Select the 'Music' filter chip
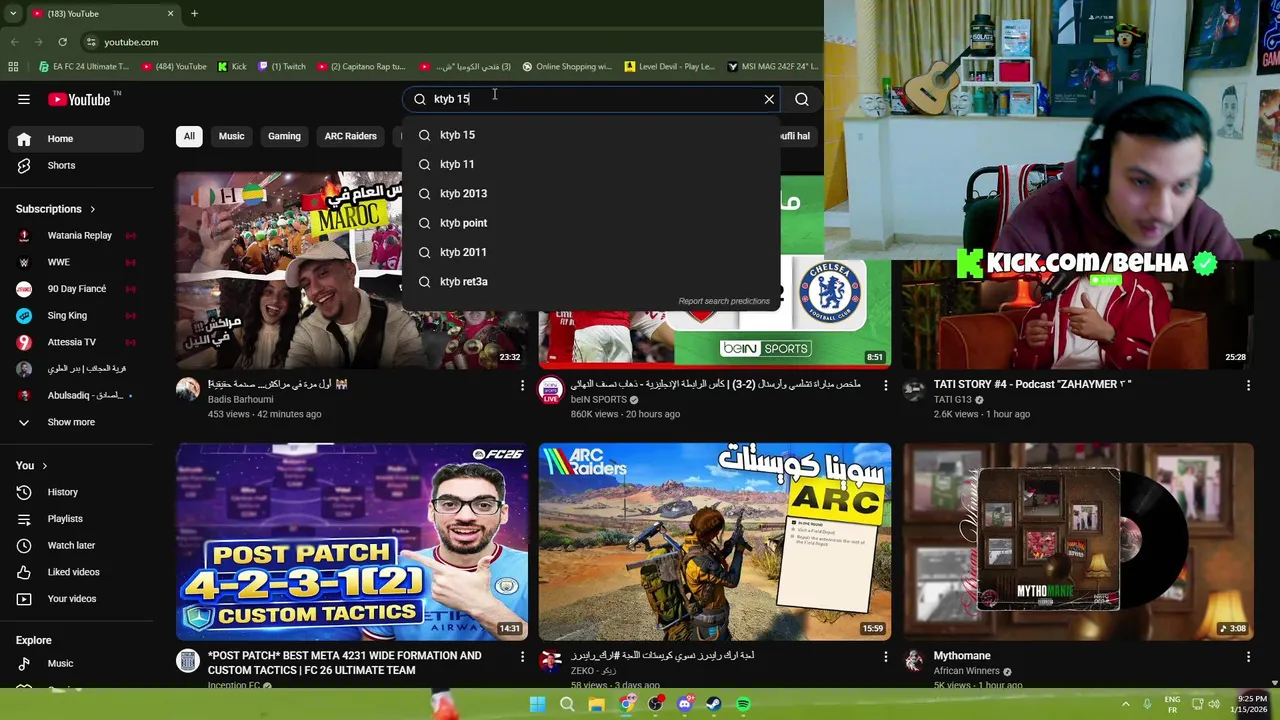The width and height of the screenshot is (1280, 720). coord(231,136)
